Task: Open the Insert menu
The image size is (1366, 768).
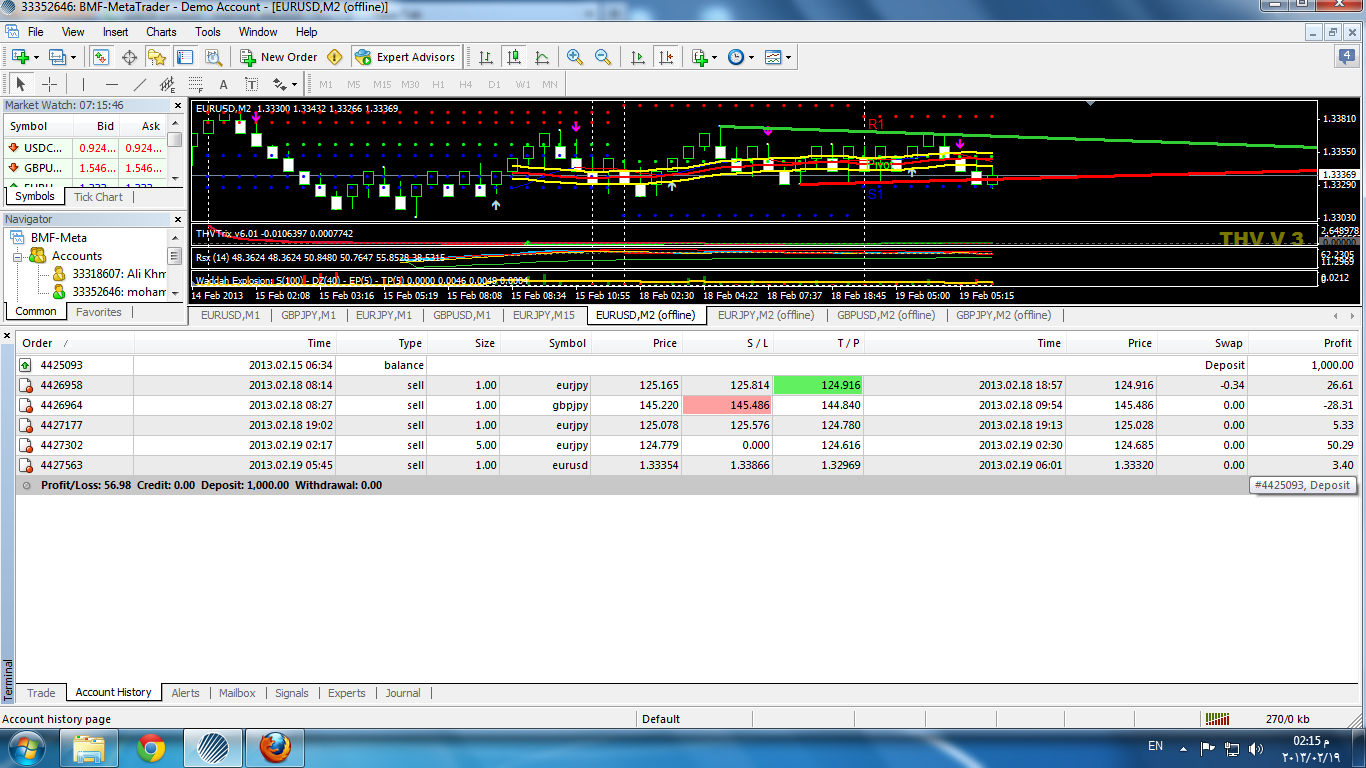Action: [x=115, y=32]
